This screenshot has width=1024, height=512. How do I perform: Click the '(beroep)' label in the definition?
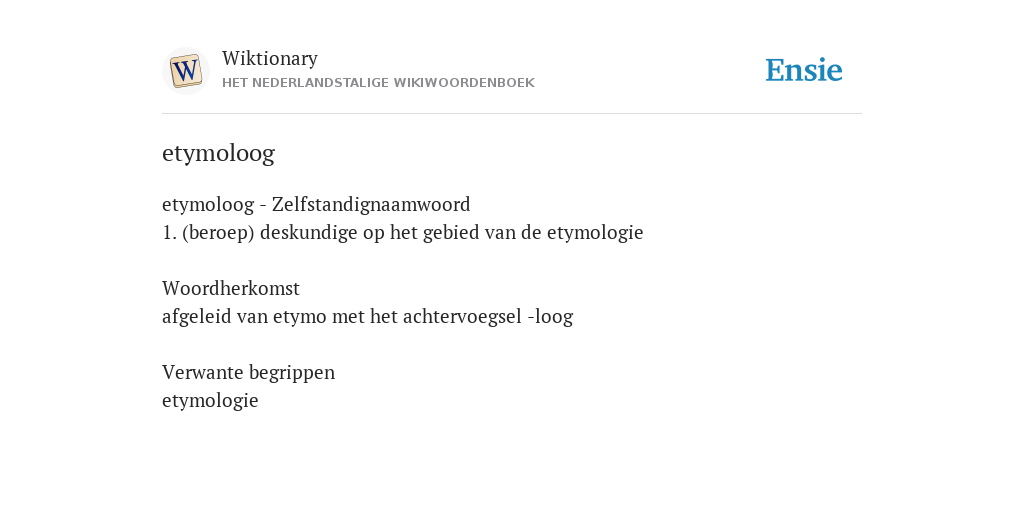coord(218,232)
